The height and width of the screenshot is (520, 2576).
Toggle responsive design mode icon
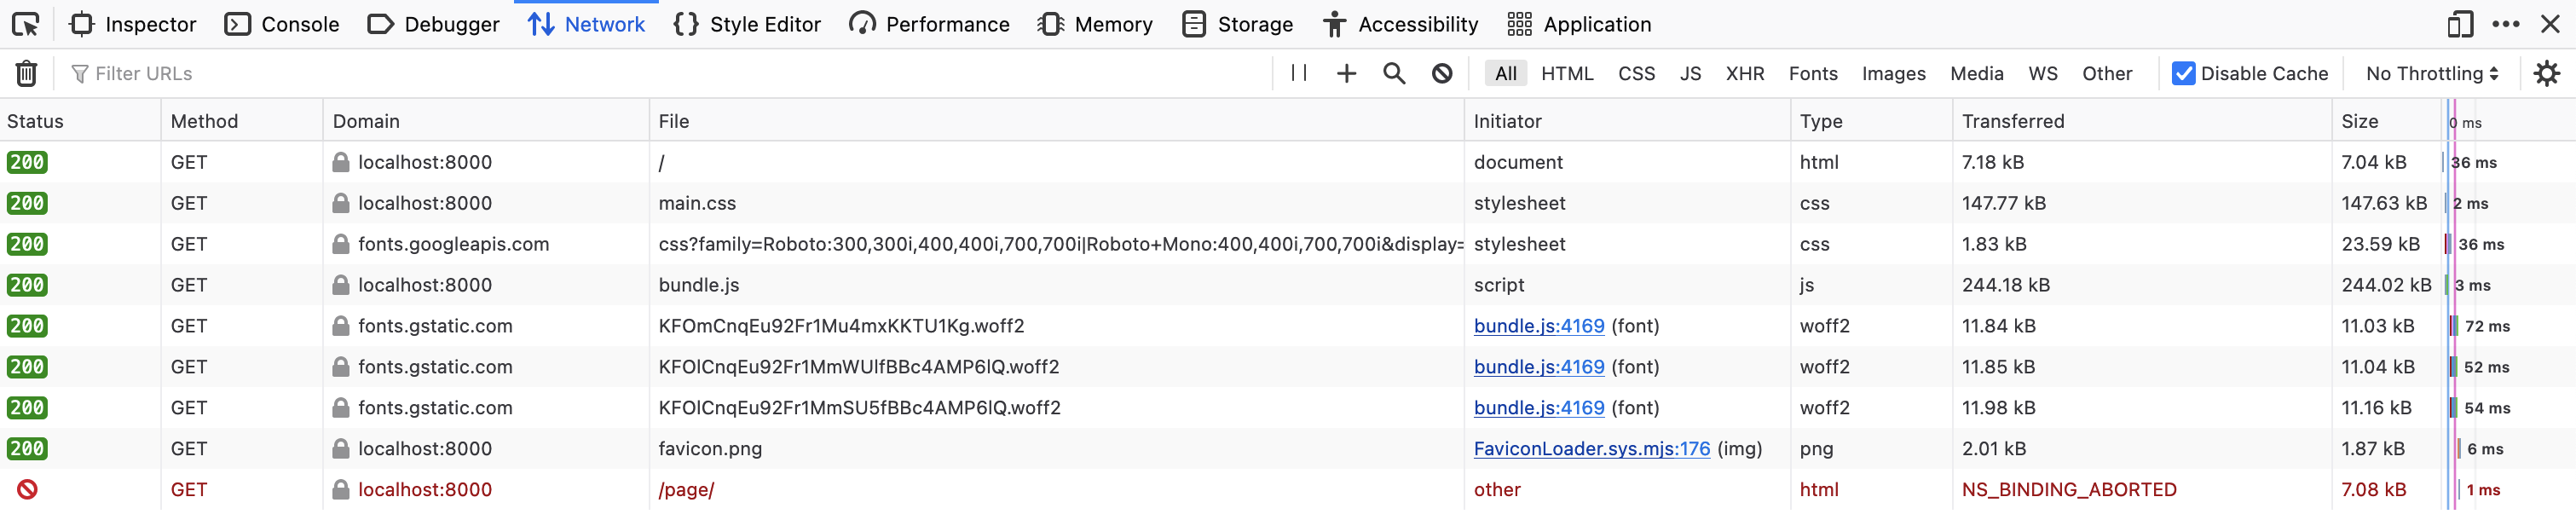2460,24
